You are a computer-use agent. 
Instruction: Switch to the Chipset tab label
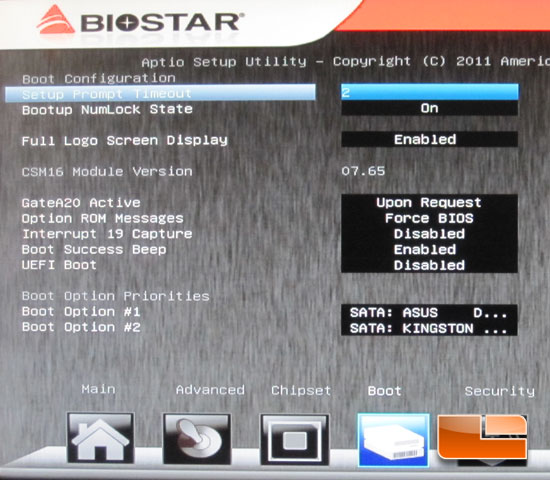[x=301, y=391]
